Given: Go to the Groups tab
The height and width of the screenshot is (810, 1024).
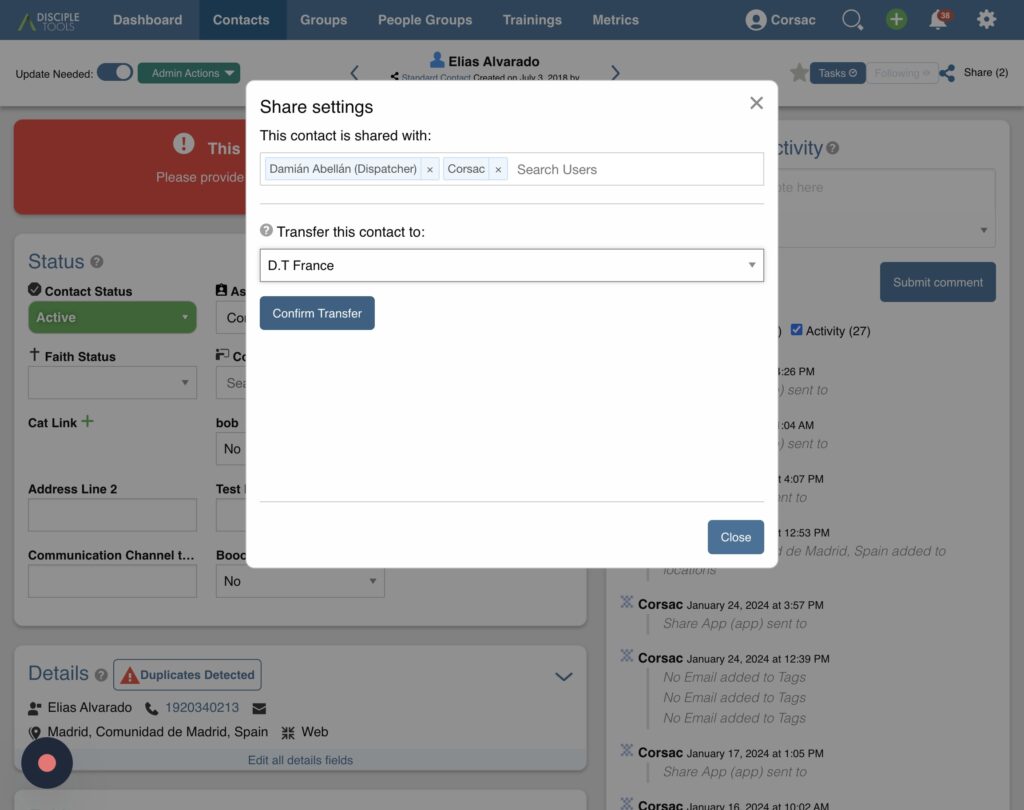Looking at the screenshot, I should click(323, 20).
